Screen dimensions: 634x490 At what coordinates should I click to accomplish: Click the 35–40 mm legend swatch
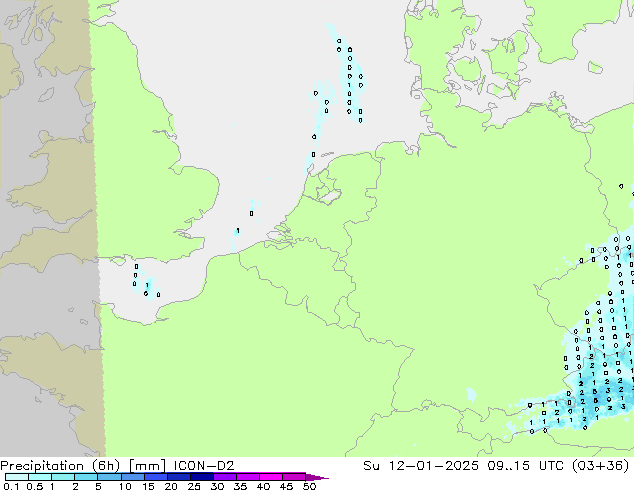pyautogui.click(x=248, y=477)
